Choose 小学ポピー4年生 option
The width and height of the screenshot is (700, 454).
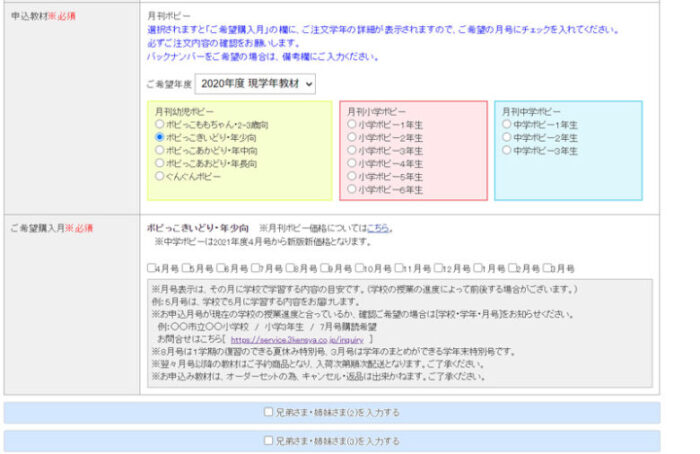pos(352,162)
